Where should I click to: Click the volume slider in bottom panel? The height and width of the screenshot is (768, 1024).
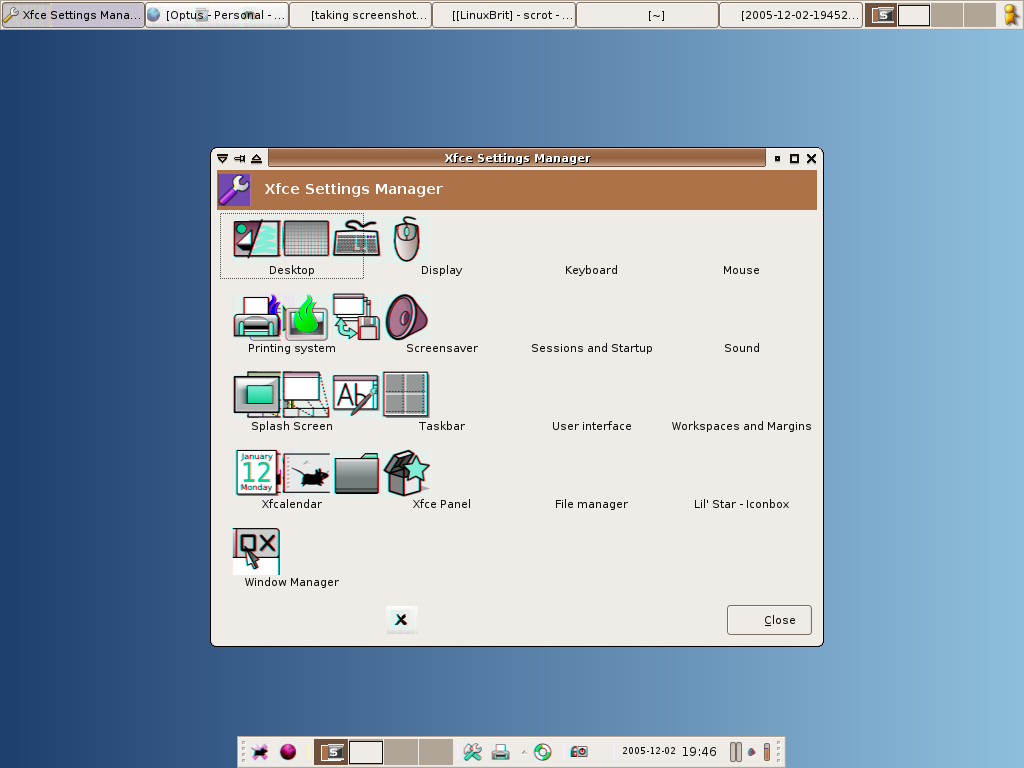click(x=767, y=752)
